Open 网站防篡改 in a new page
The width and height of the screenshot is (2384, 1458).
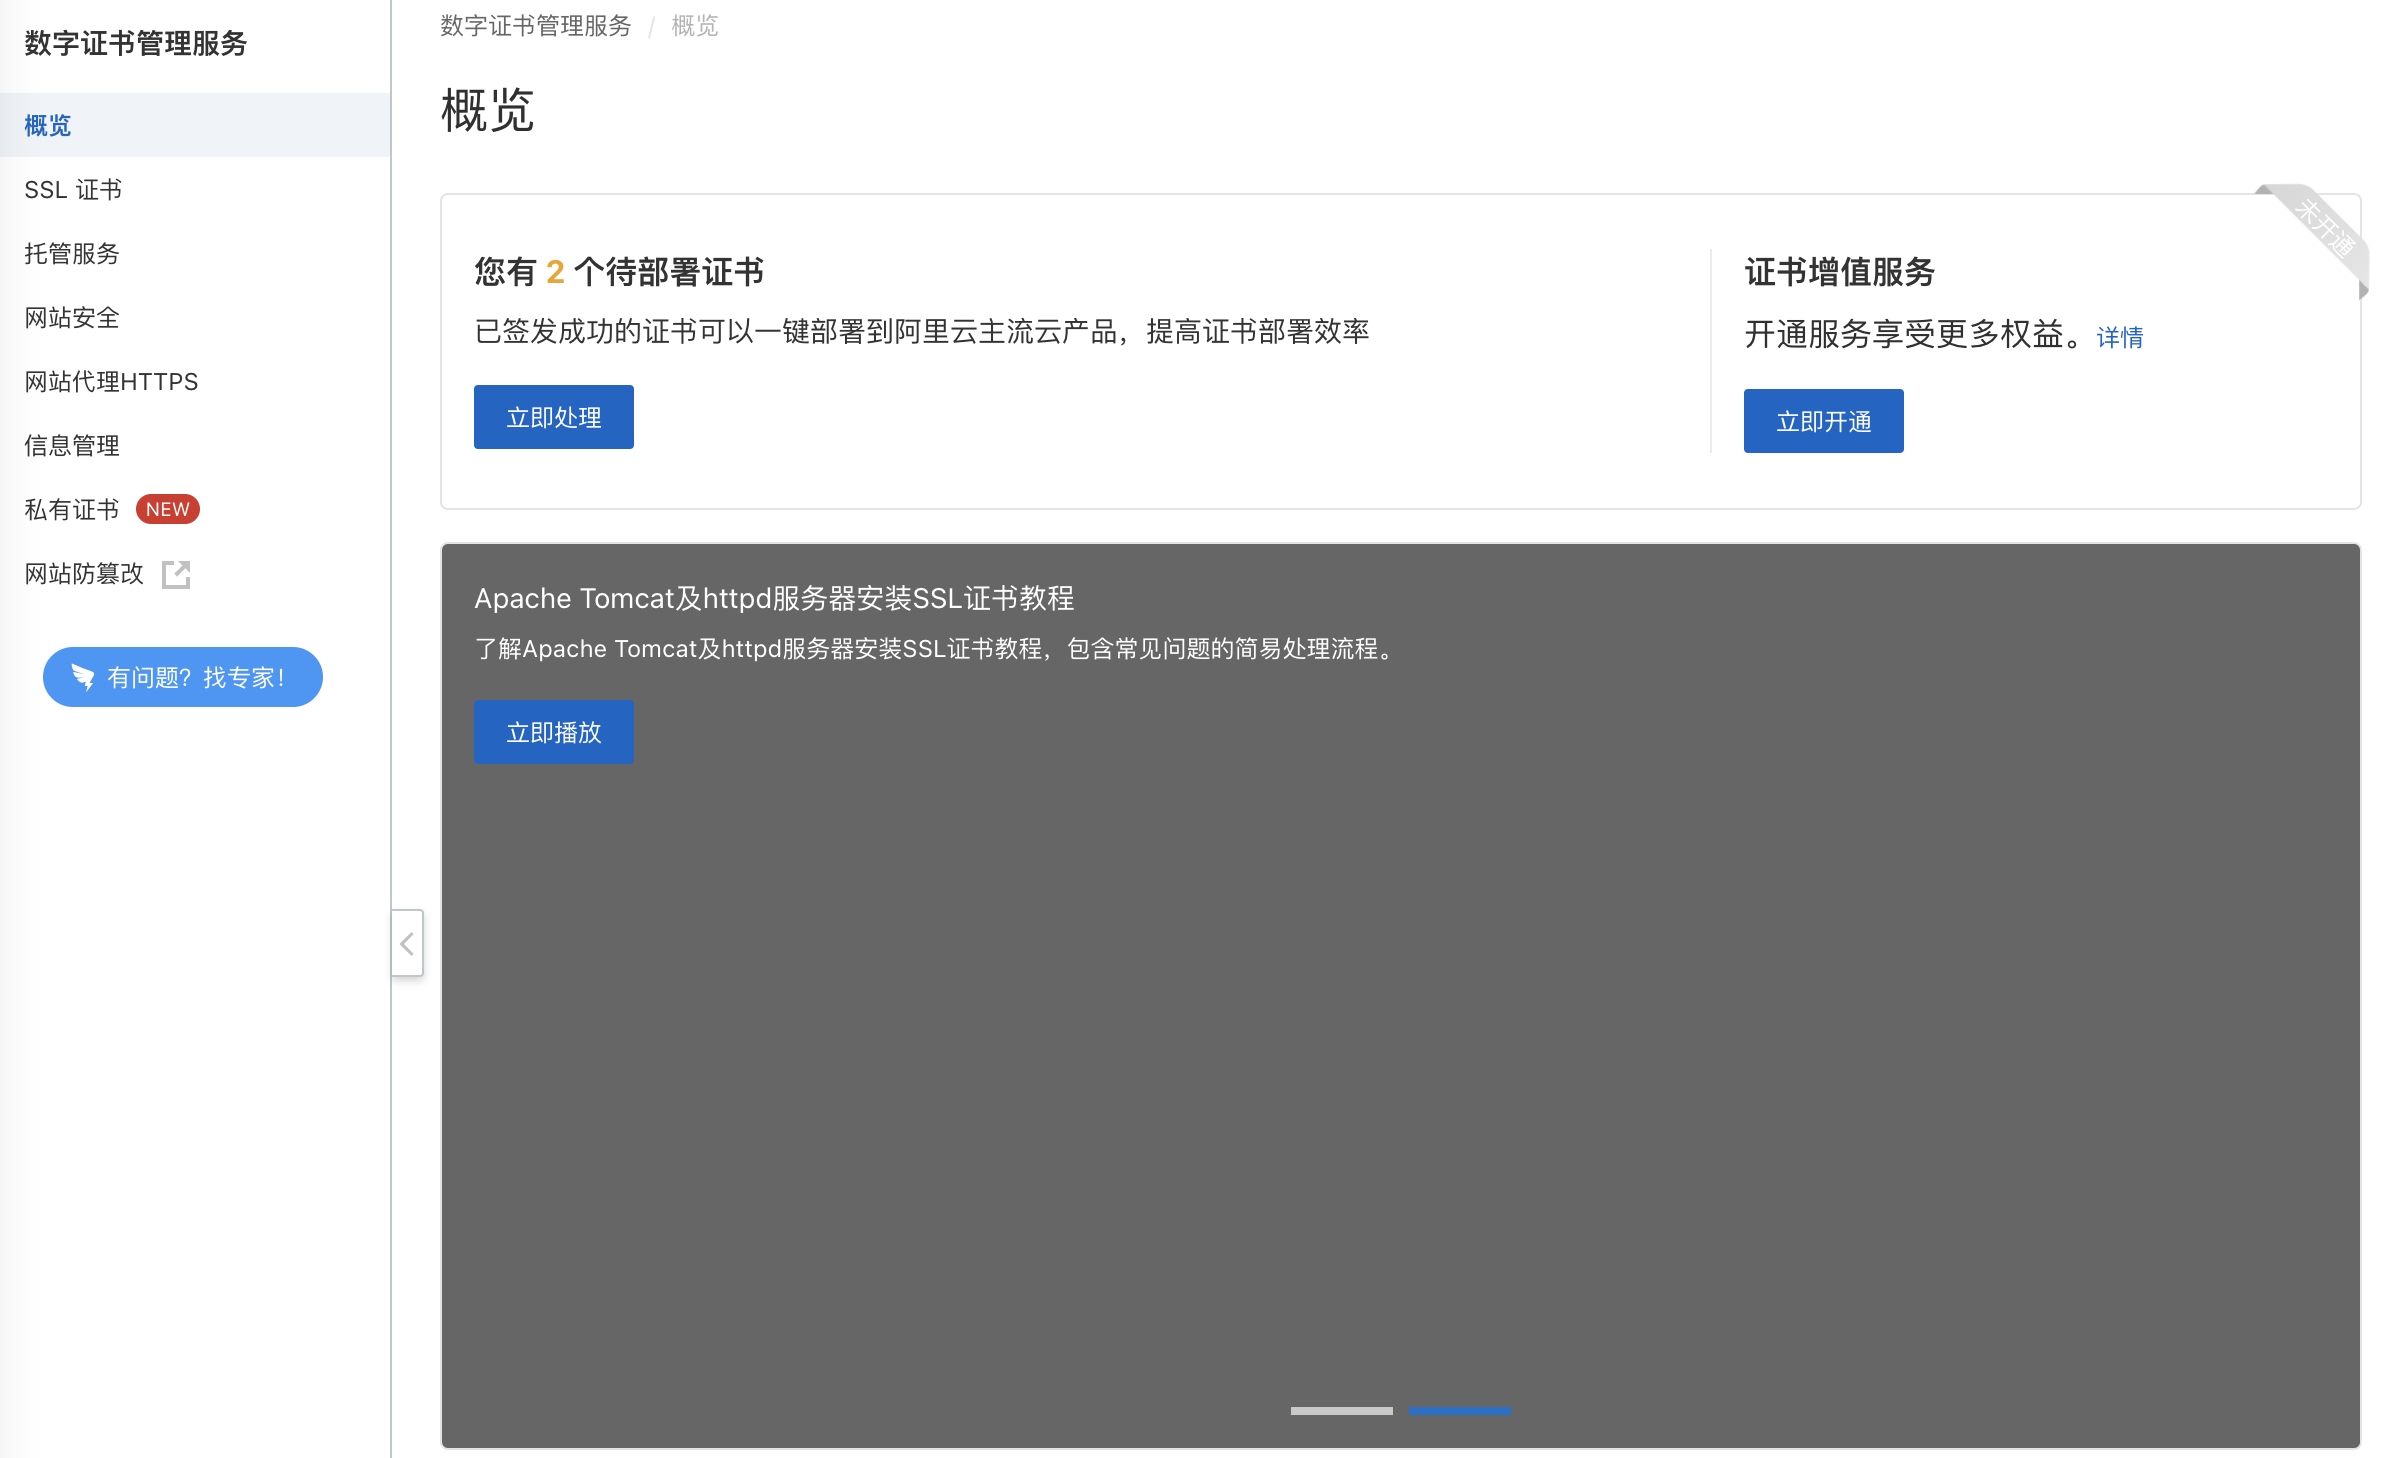83,573
